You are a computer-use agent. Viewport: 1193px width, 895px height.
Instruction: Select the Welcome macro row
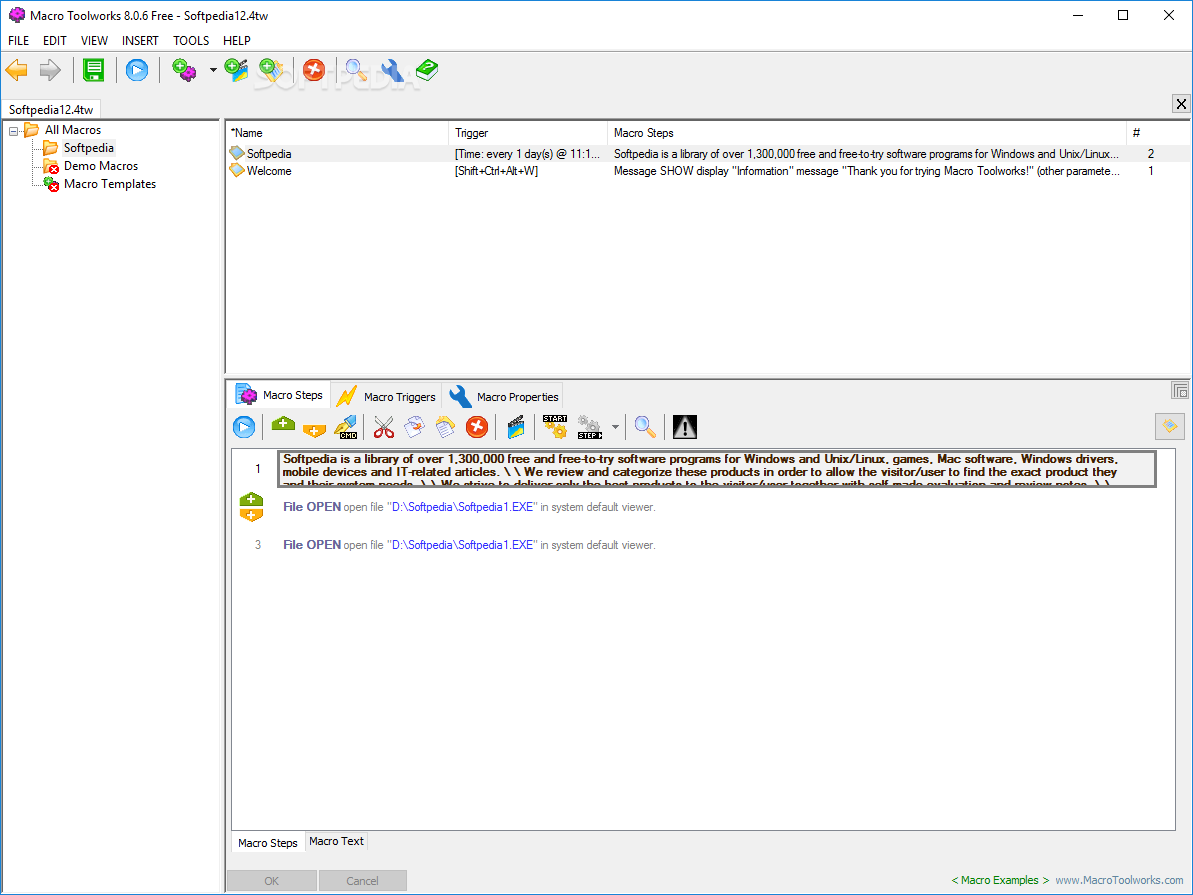tap(708, 171)
